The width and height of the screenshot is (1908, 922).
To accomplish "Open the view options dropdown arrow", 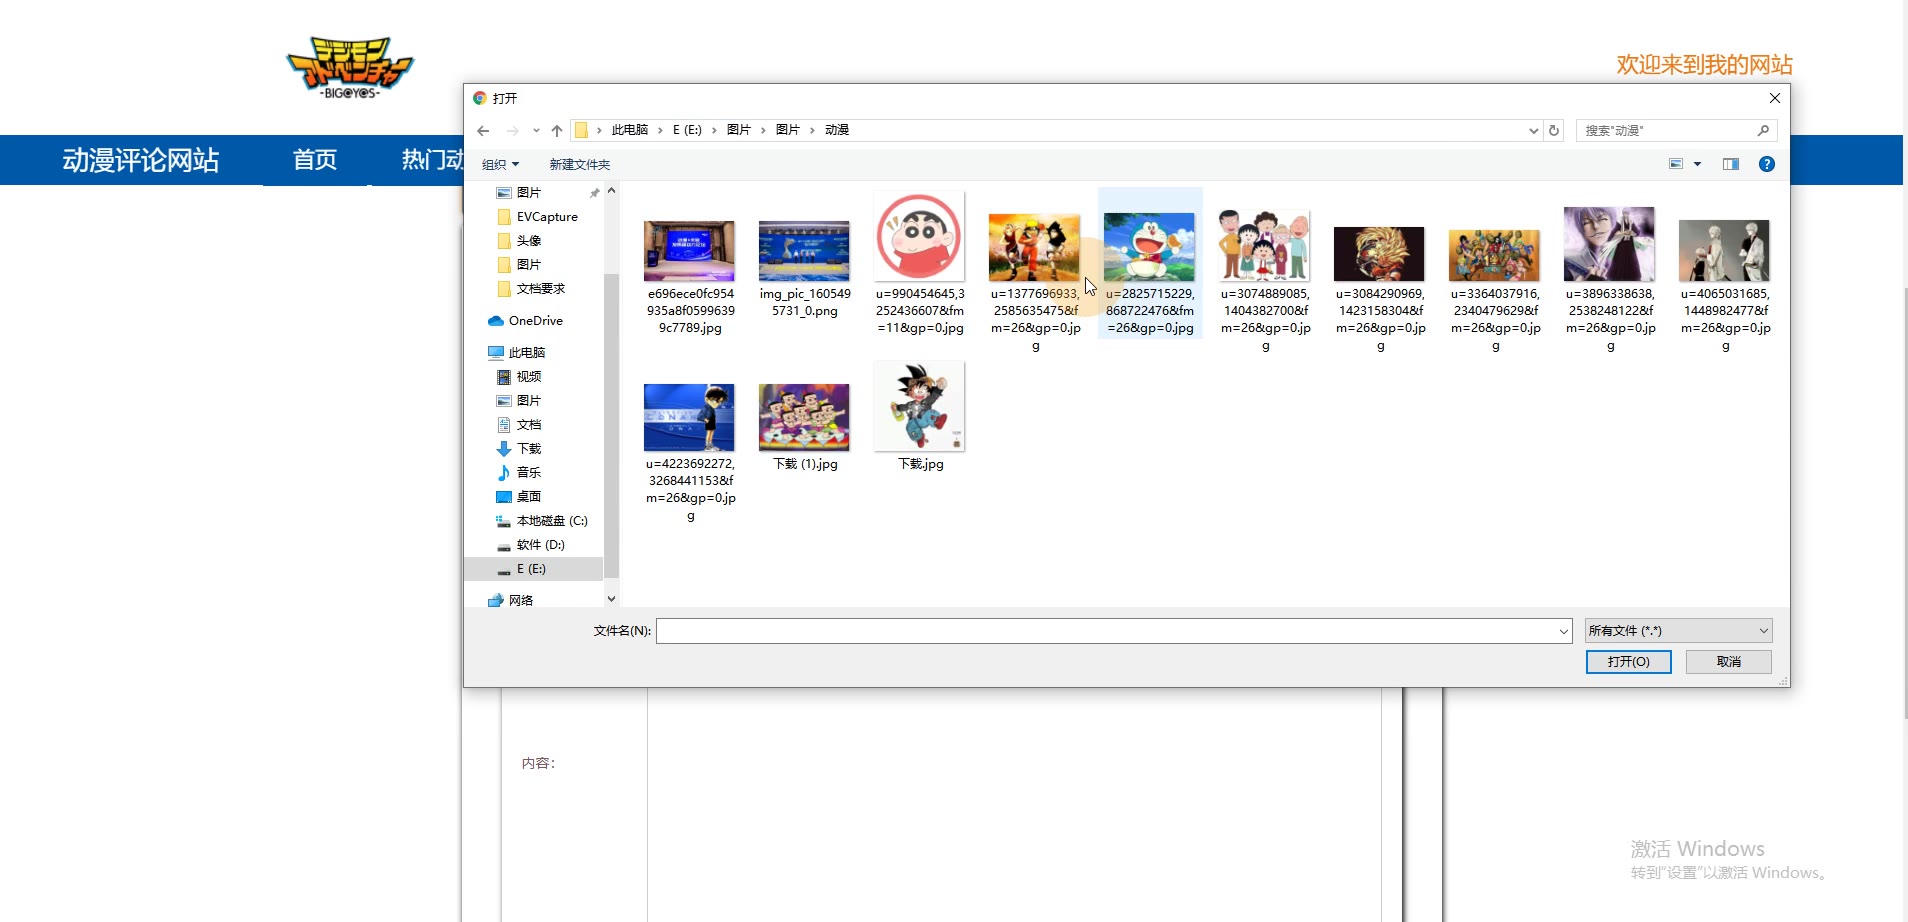I will click(x=1697, y=164).
